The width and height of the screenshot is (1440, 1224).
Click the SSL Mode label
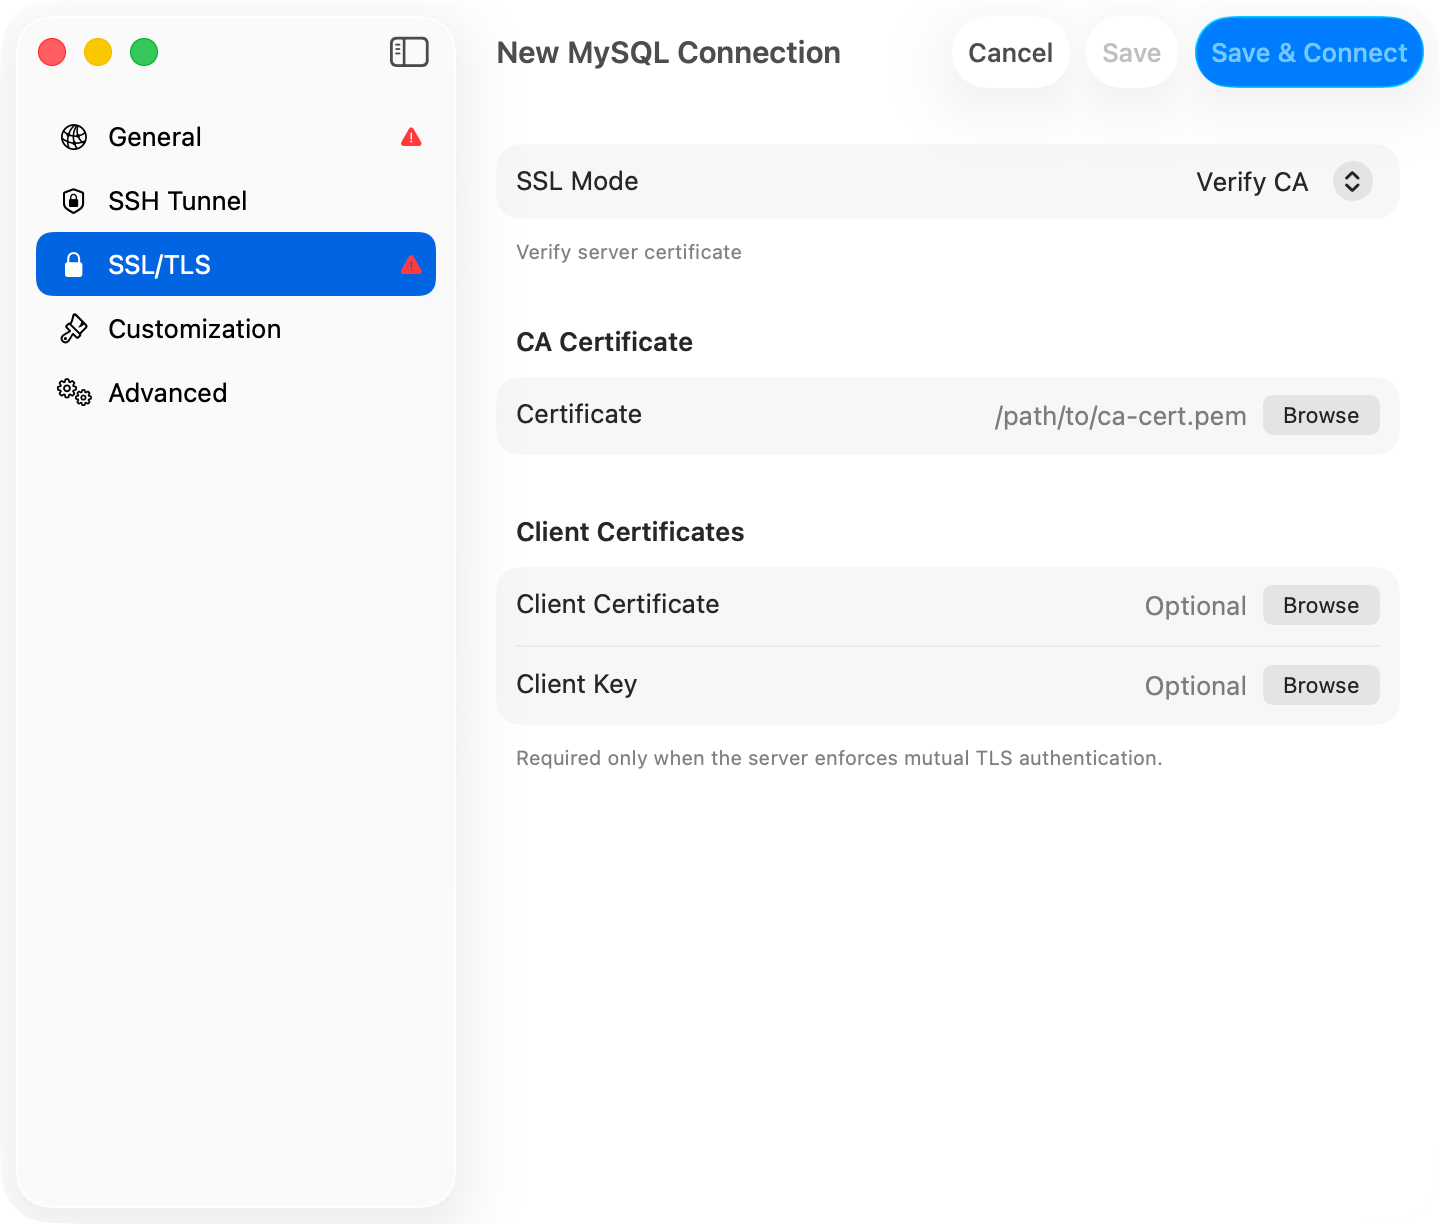577,181
